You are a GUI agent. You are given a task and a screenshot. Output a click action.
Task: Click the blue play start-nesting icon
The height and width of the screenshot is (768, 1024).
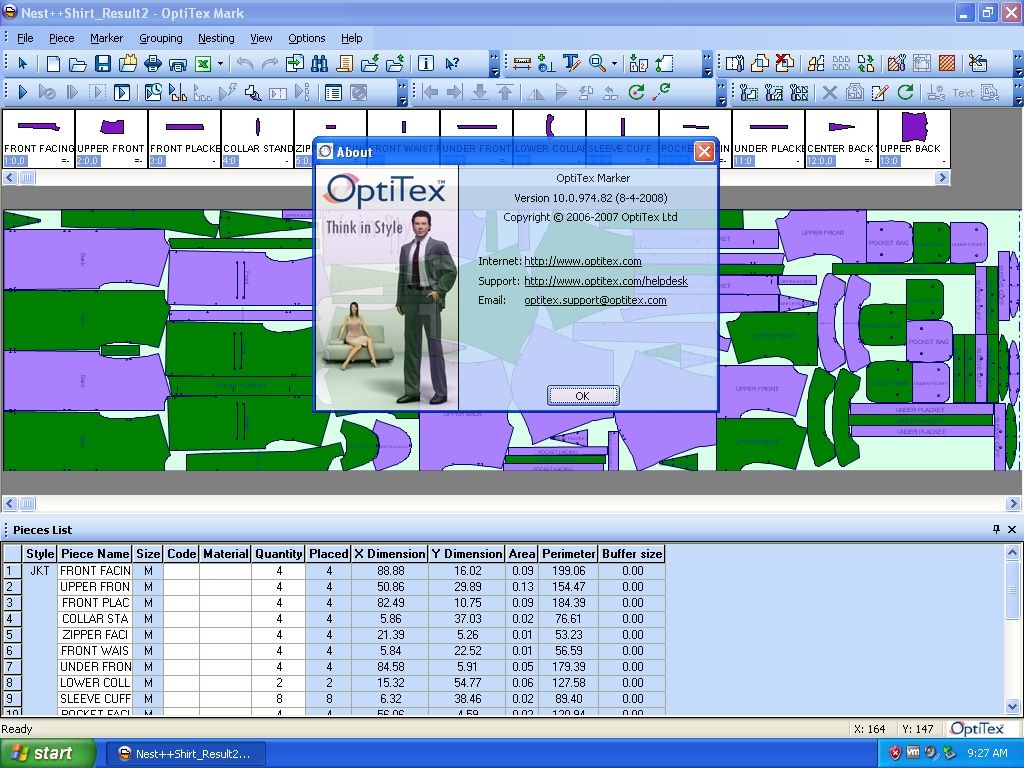tap(23, 93)
